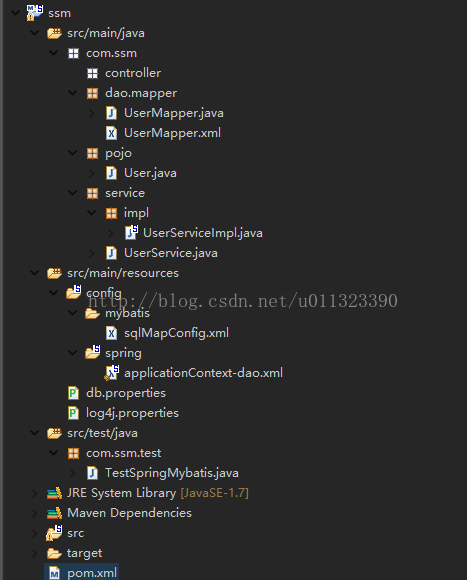Click the JRE System Library icon

click(54, 493)
